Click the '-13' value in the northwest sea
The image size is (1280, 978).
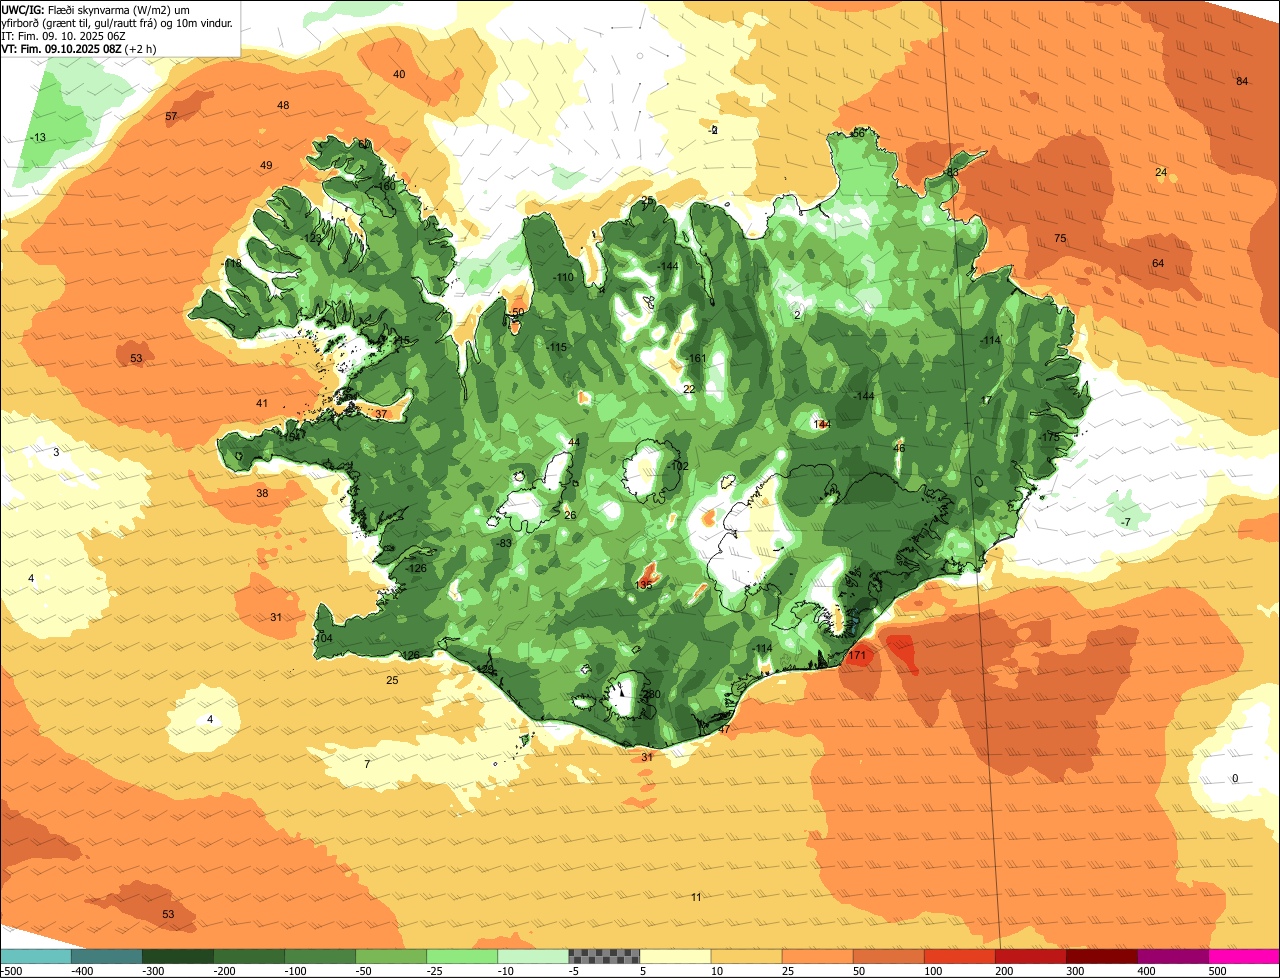38,137
